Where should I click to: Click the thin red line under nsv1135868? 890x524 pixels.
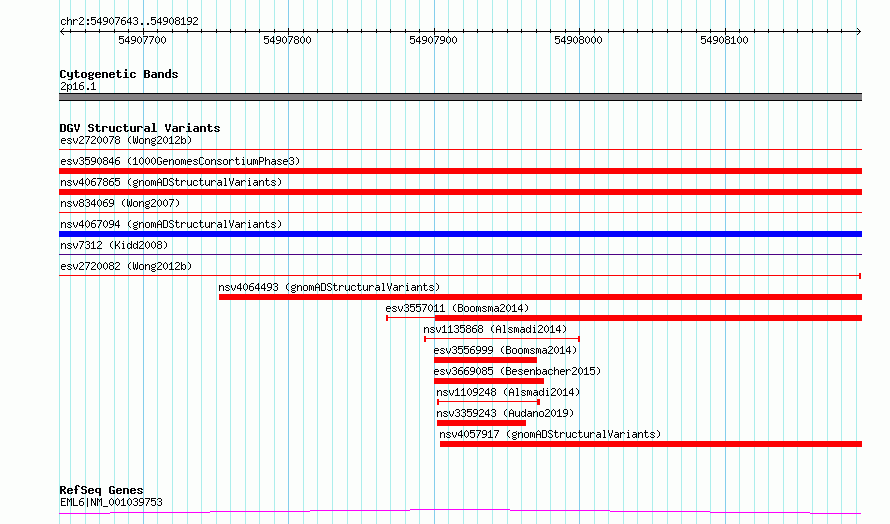[x=502, y=339]
